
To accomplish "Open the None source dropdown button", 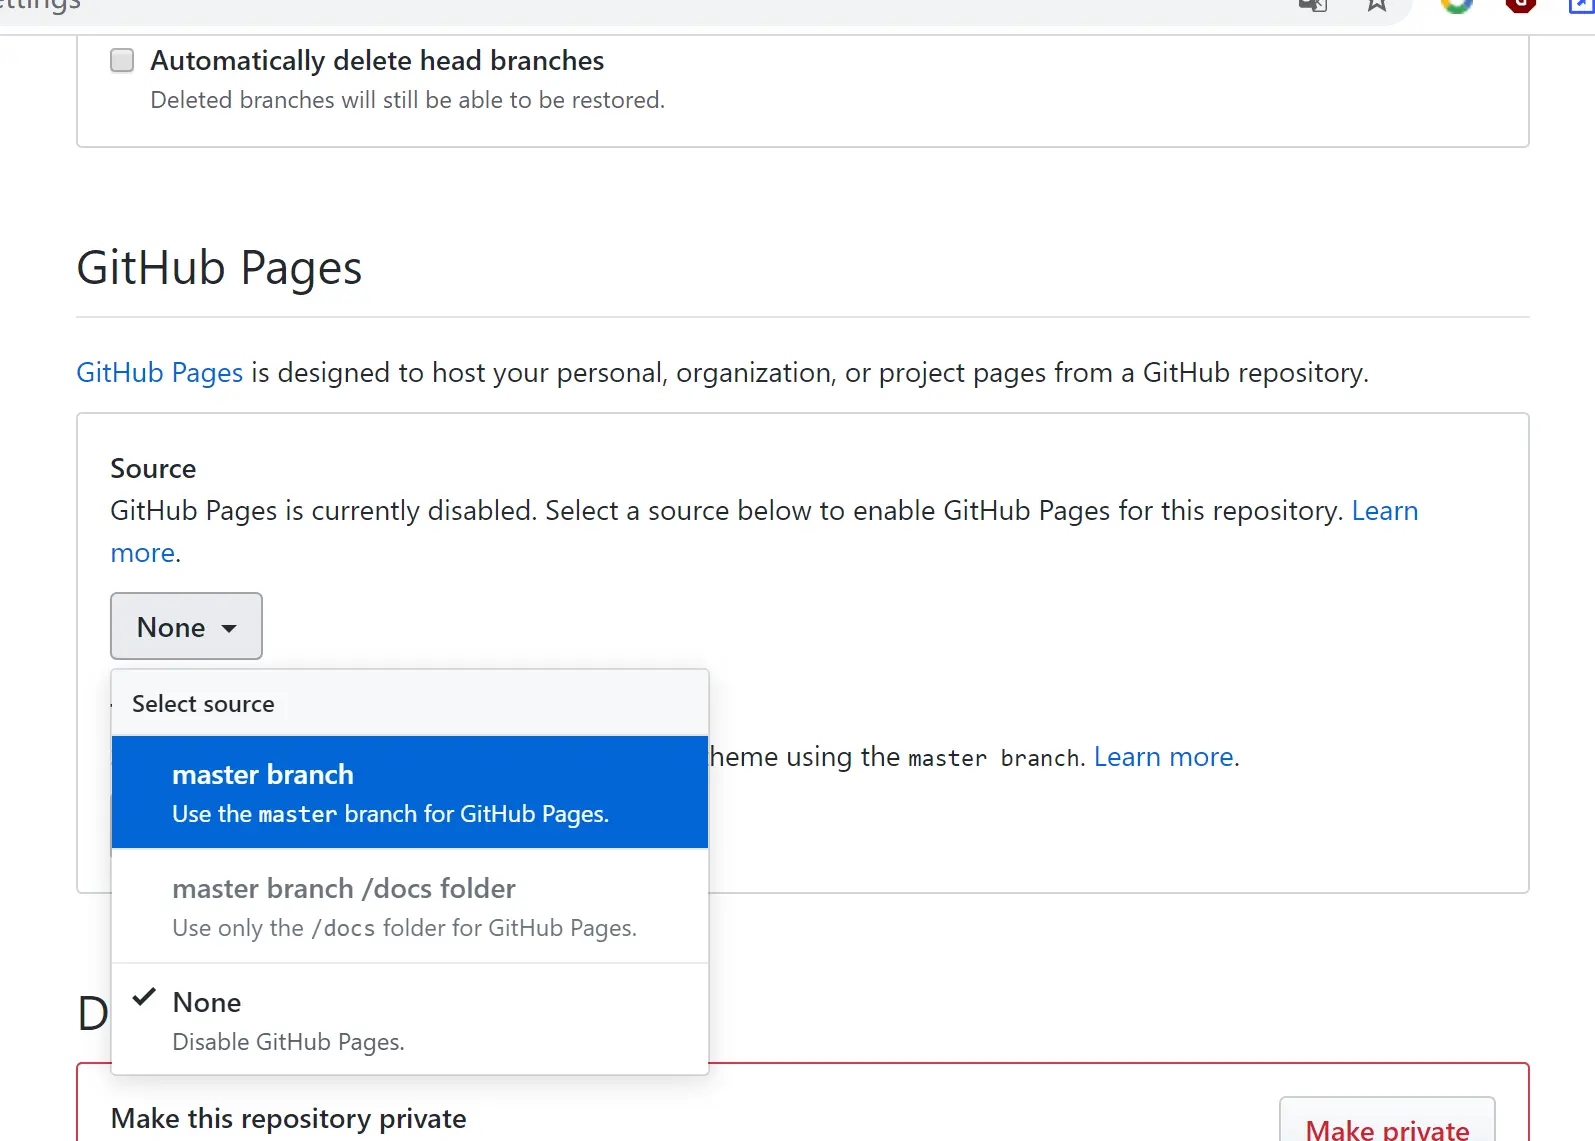I will point(186,627).
